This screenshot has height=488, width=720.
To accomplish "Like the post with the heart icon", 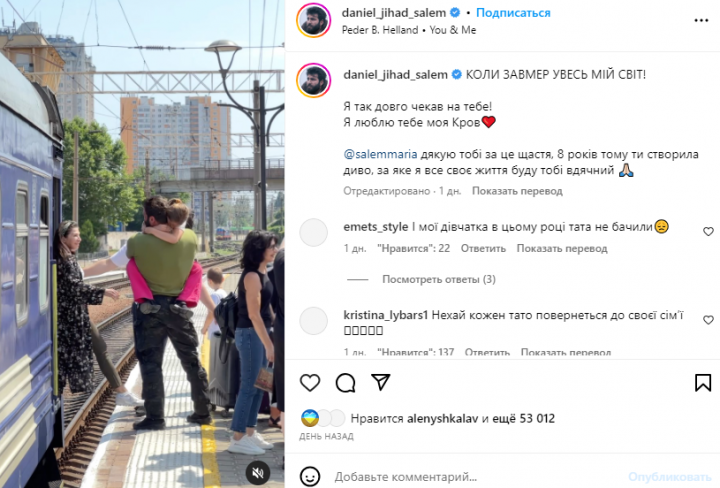I will coord(310,382).
